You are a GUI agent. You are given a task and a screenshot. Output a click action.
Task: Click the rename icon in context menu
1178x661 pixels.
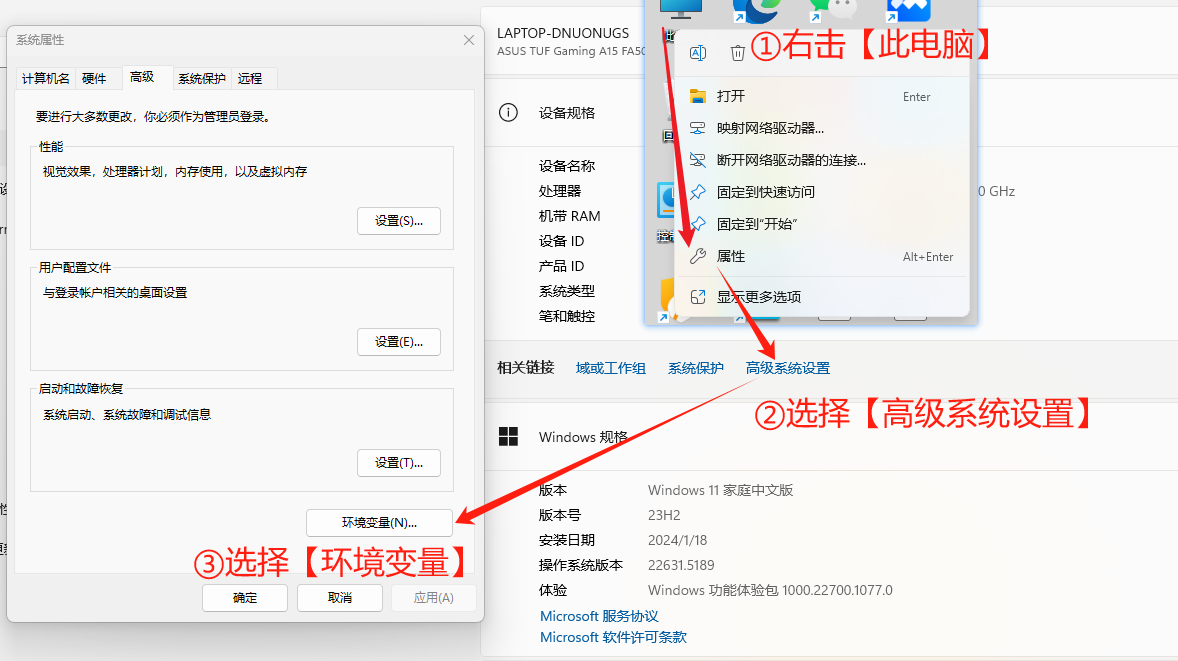[698, 53]
